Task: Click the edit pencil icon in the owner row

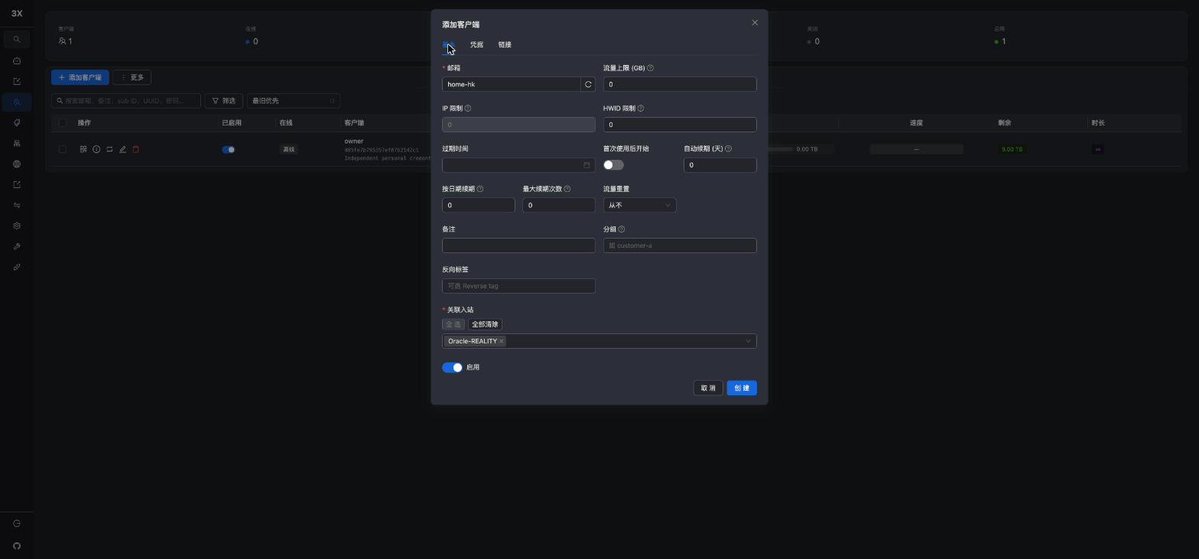Action: [x=122, y=149]
